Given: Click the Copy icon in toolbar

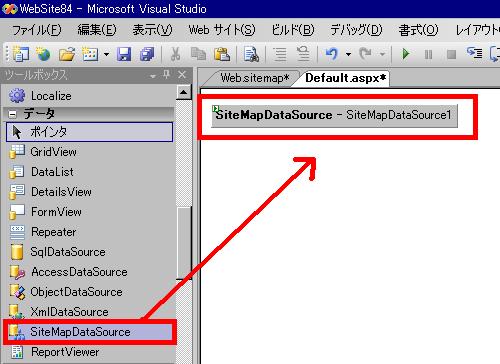Looking at the screenshot, I should click(199, 54).
